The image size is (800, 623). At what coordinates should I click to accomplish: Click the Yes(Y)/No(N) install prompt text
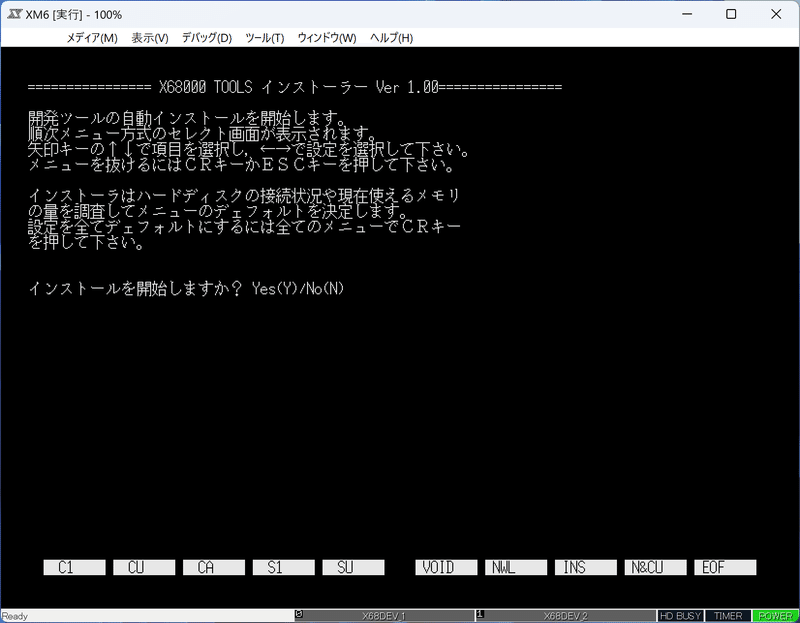(298, 289)
